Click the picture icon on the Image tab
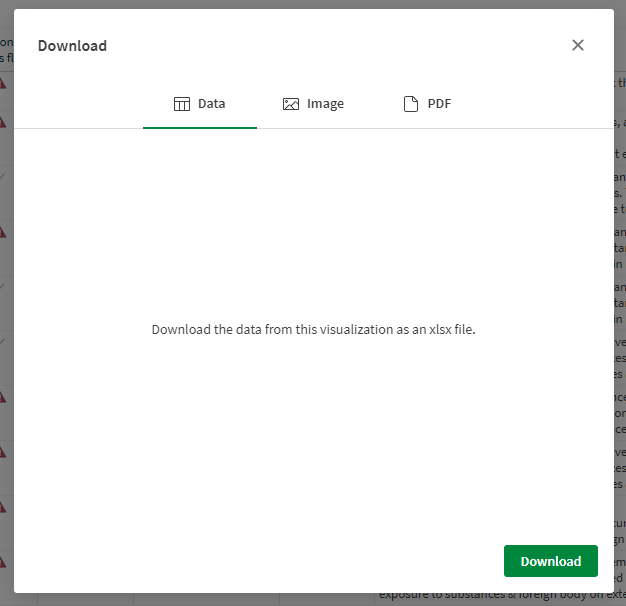626x606 pixels. tap(291, 104)
